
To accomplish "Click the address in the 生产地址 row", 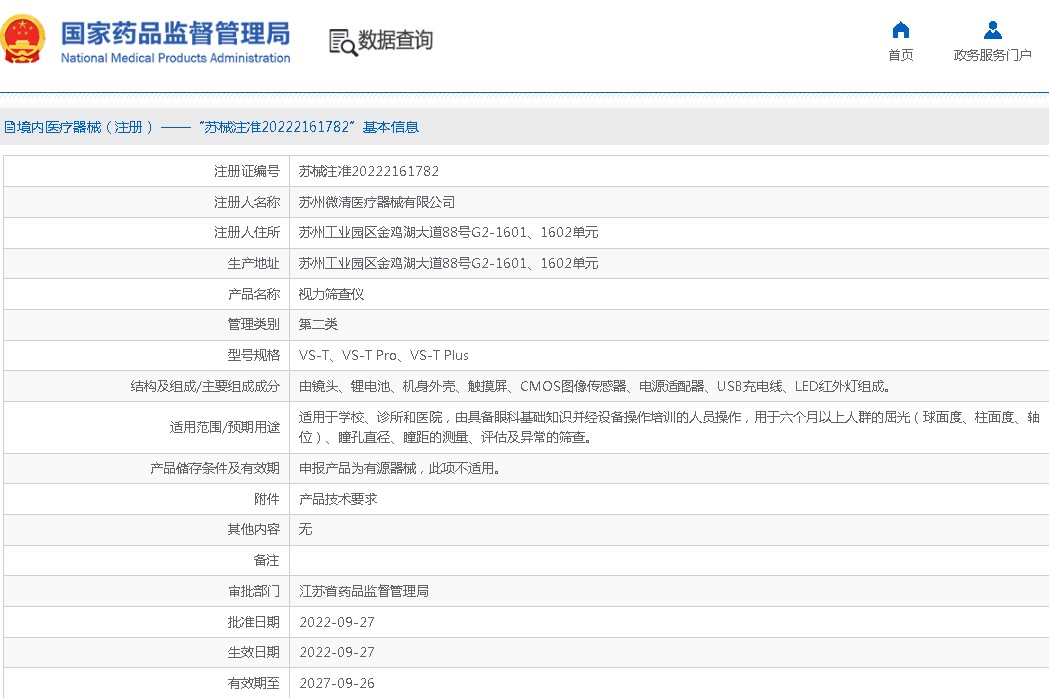I will 448,263.
